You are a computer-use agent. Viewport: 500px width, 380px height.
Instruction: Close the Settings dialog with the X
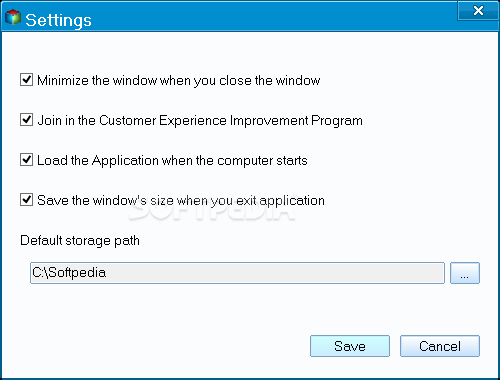478,11
